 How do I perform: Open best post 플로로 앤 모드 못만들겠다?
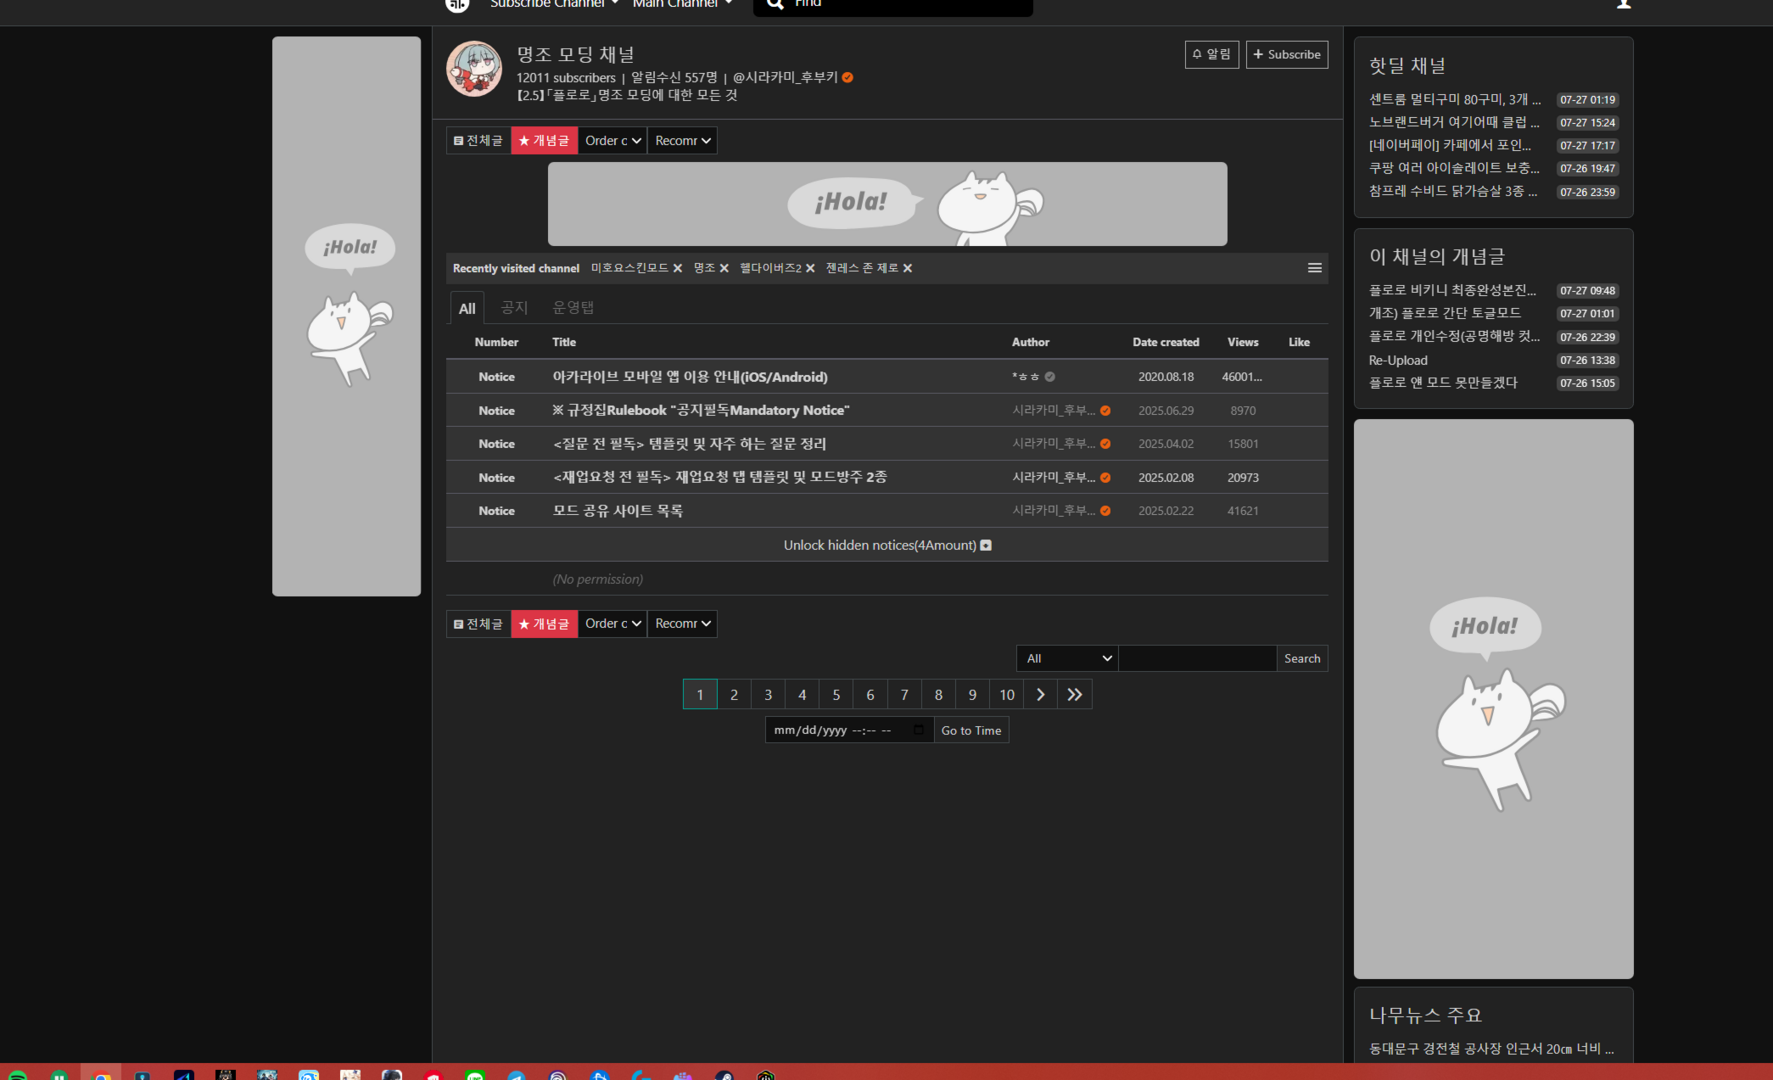[1443, 383]
